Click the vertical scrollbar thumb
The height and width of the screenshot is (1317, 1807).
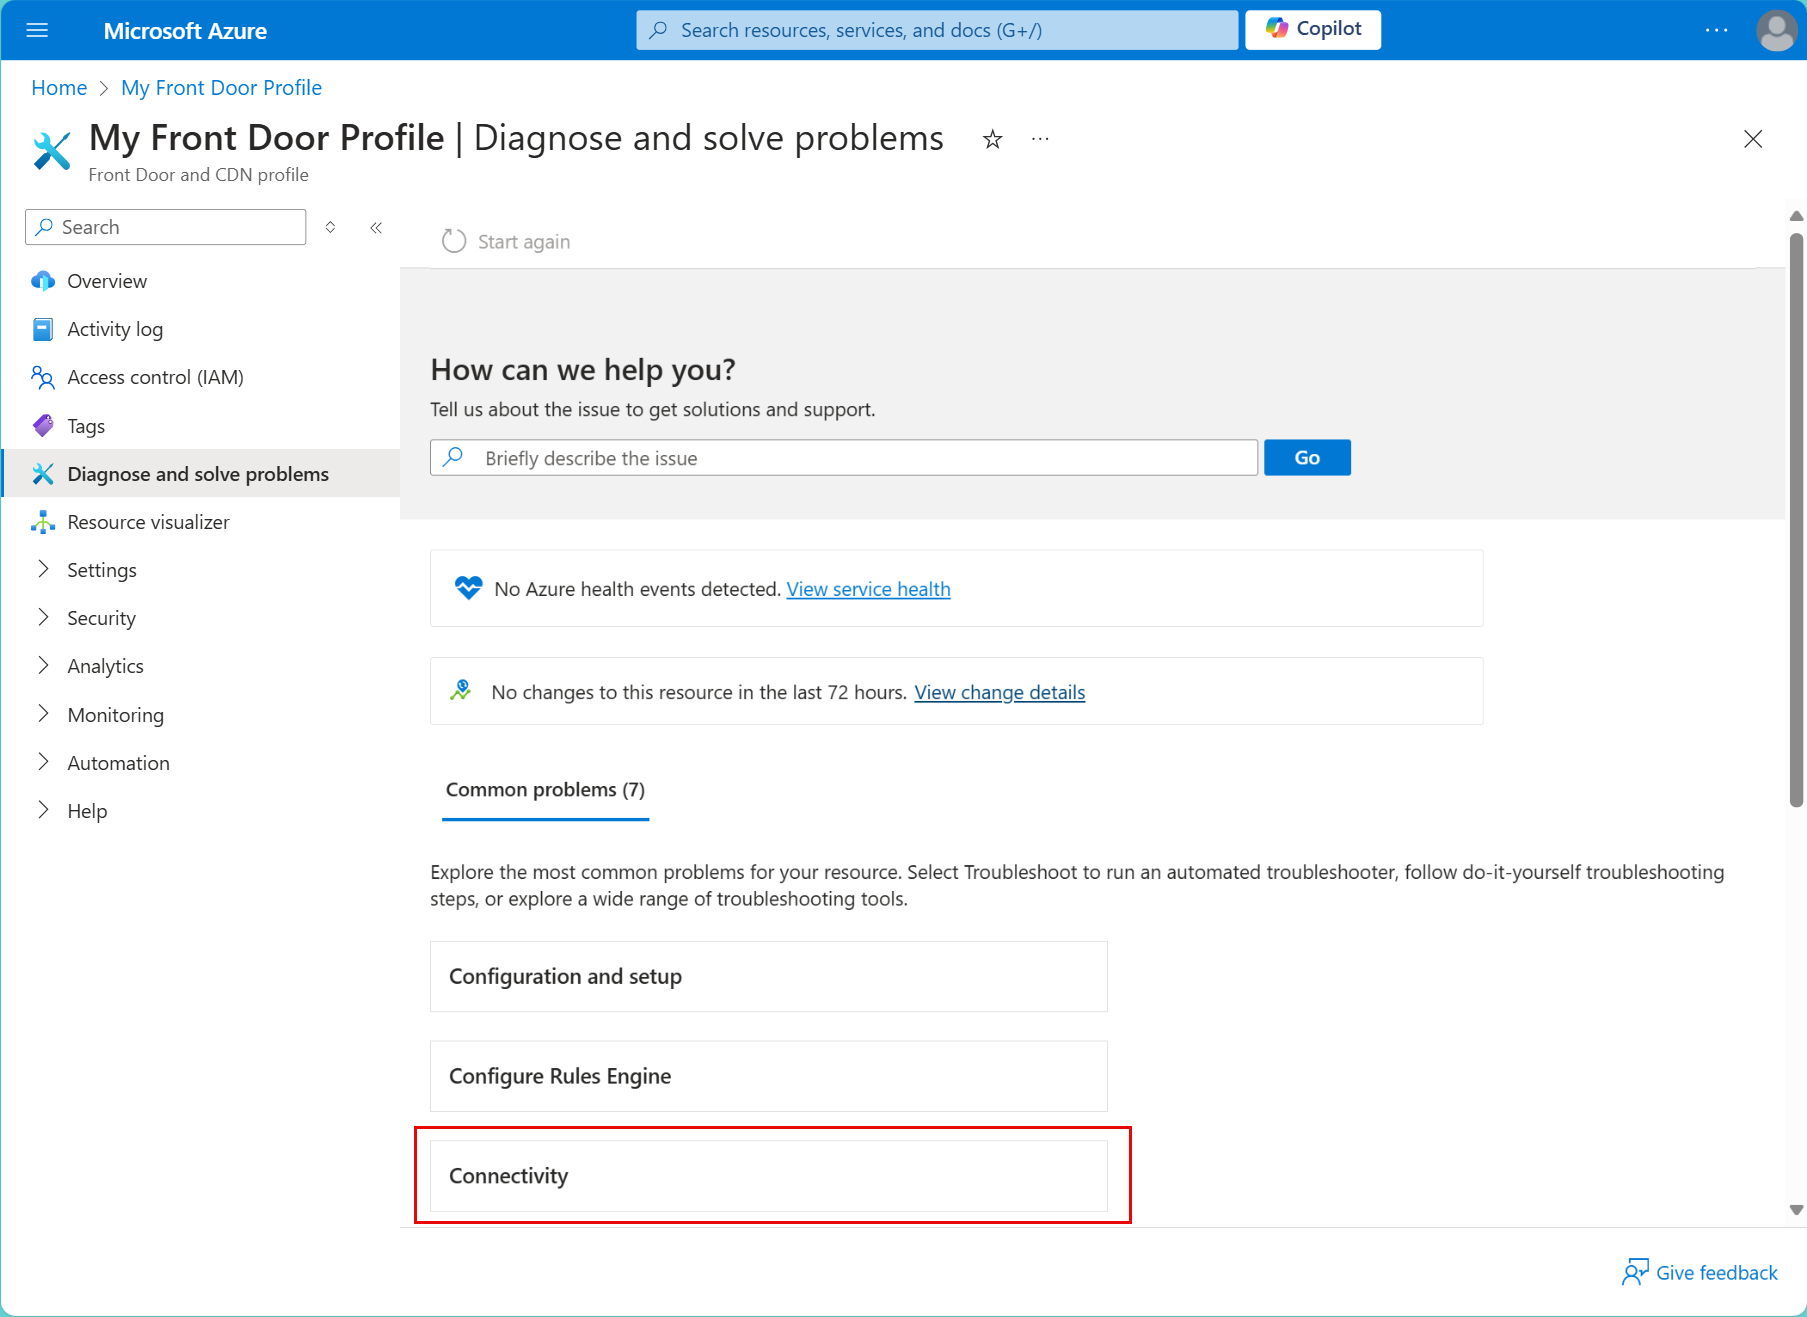coord(1796,520)
